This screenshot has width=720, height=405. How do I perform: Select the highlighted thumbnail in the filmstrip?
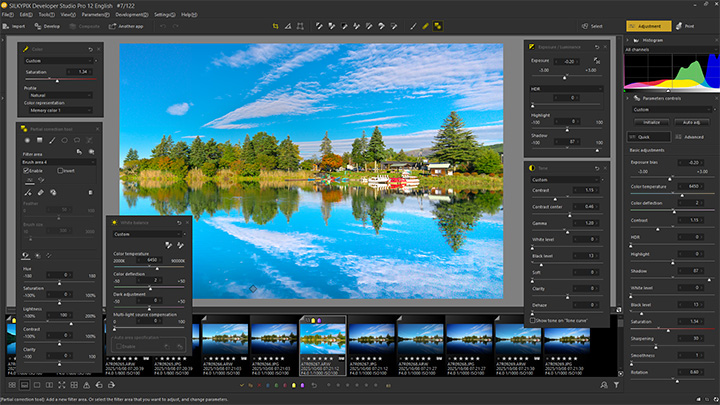[x=322, y=338]
